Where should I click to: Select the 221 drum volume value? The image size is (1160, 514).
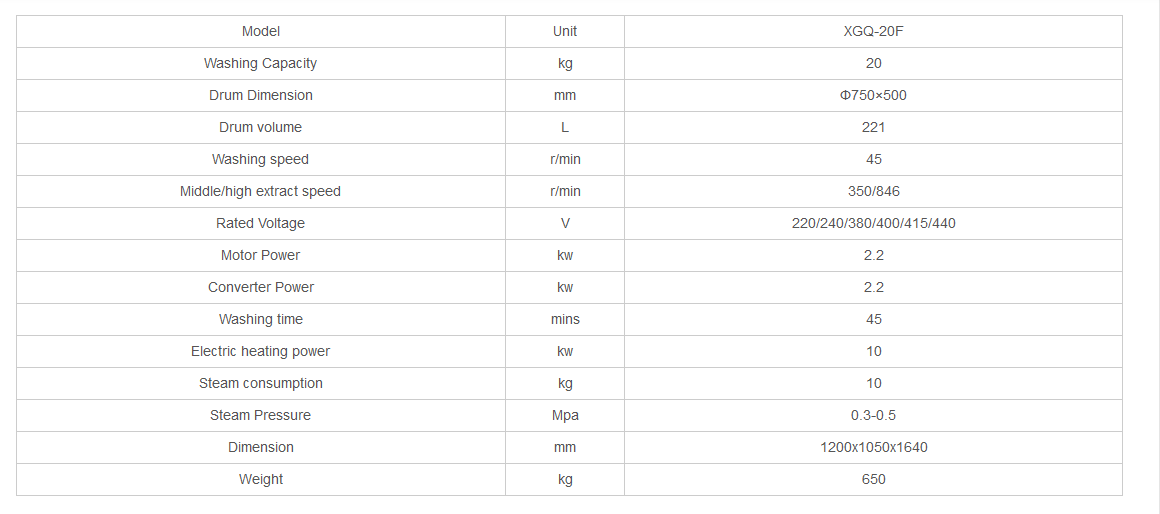(x=873, y=127)
